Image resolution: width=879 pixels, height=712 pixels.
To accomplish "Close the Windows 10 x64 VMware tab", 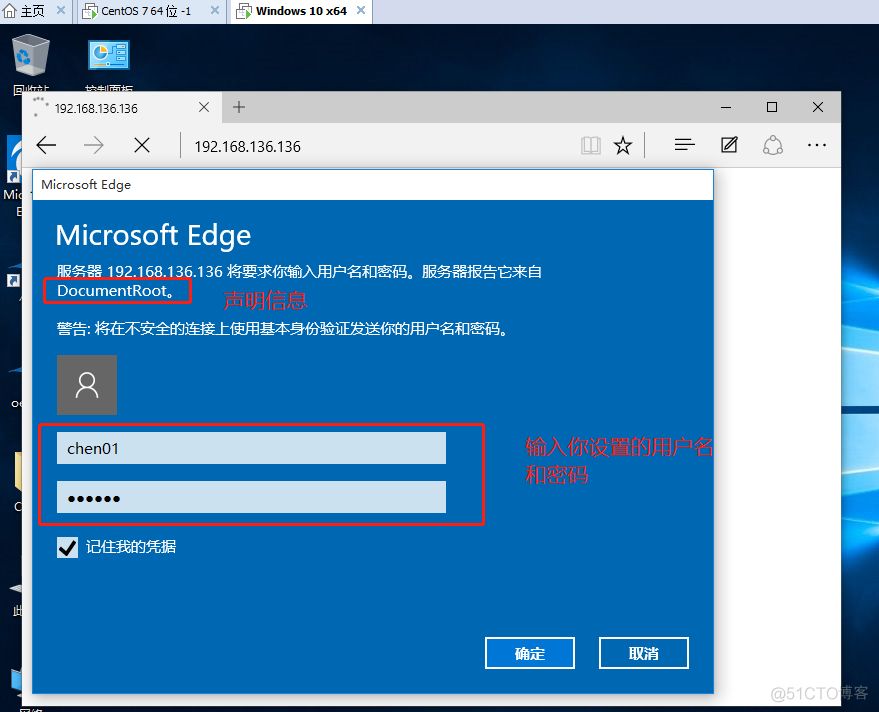I will pyautogui.click(x=361, y=10).
